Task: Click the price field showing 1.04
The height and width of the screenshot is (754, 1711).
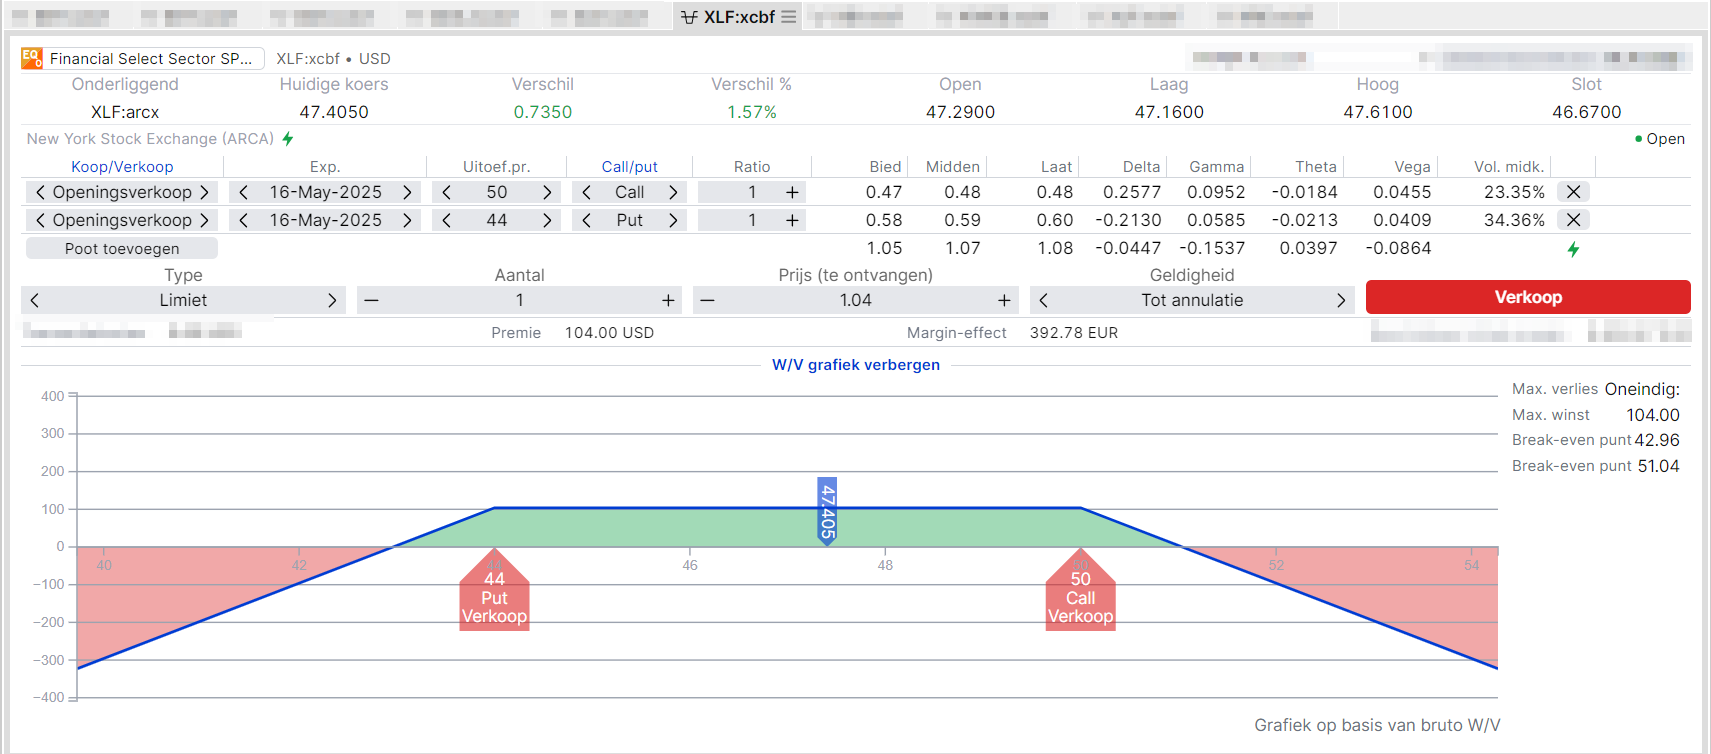Action: tap(856, 300)
